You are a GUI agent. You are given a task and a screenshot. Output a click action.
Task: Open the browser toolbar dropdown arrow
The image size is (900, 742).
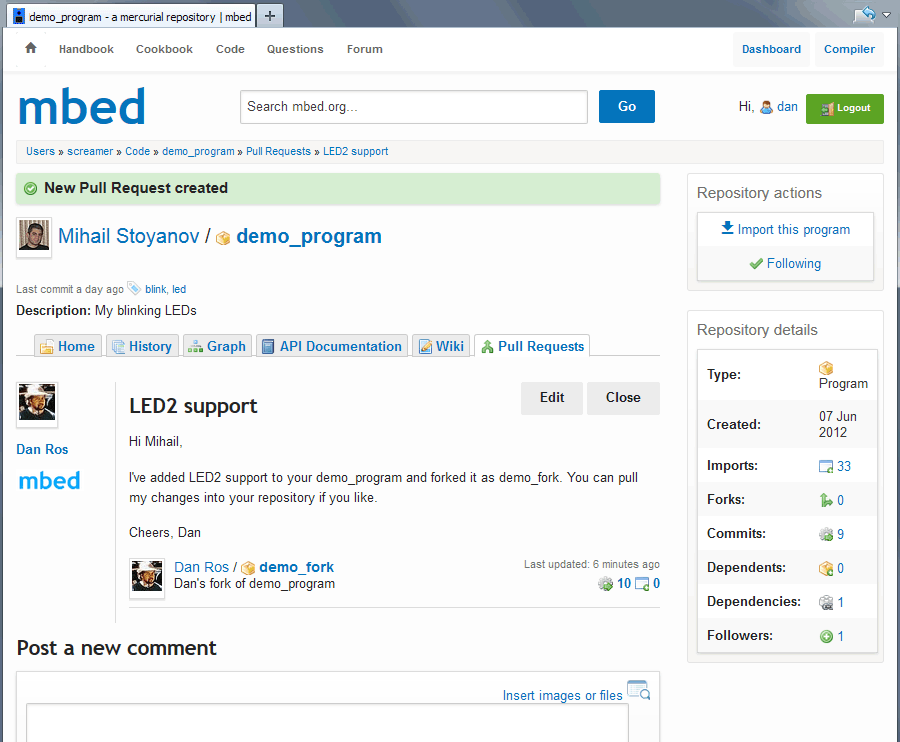[885, 15]
